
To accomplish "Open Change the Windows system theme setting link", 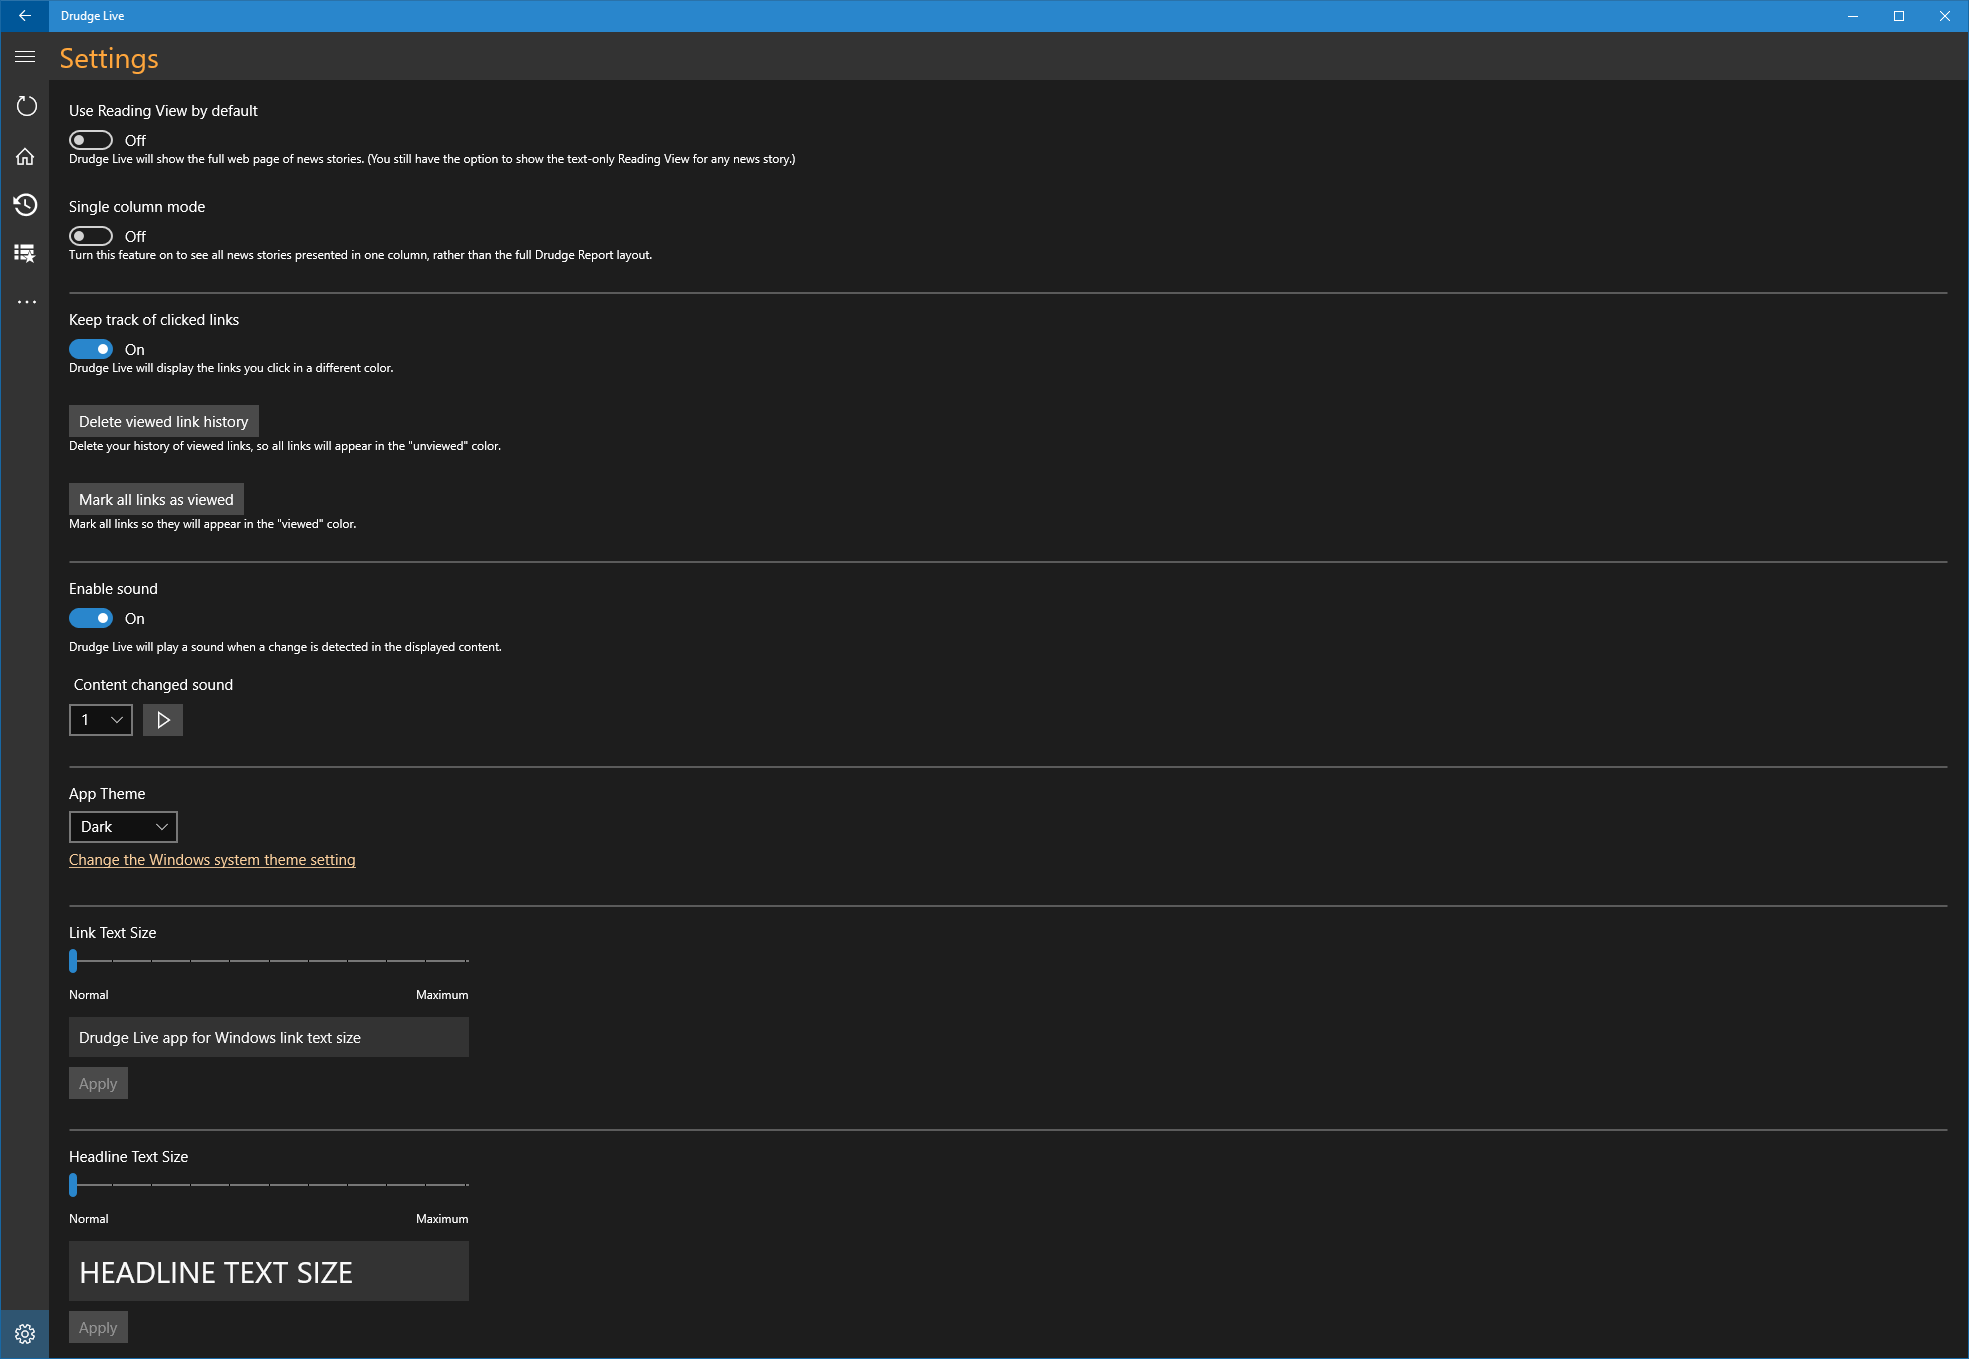I will pos(212,859).
